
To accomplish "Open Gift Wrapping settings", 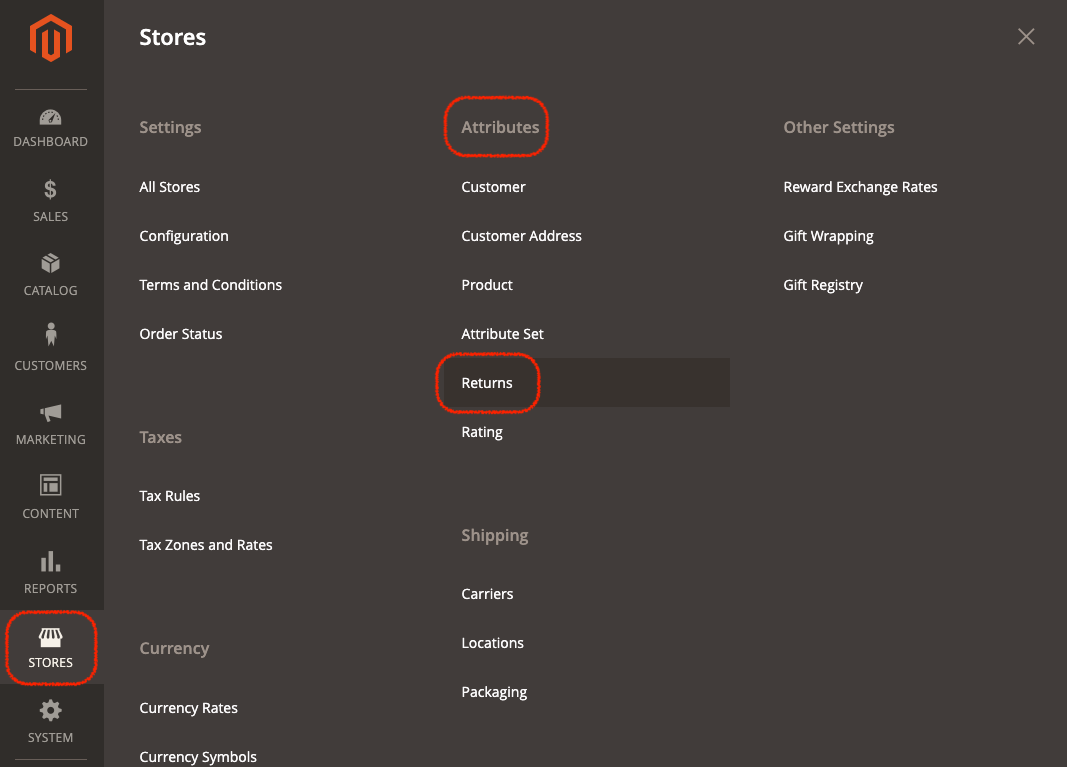I will (x=828, y=236).
